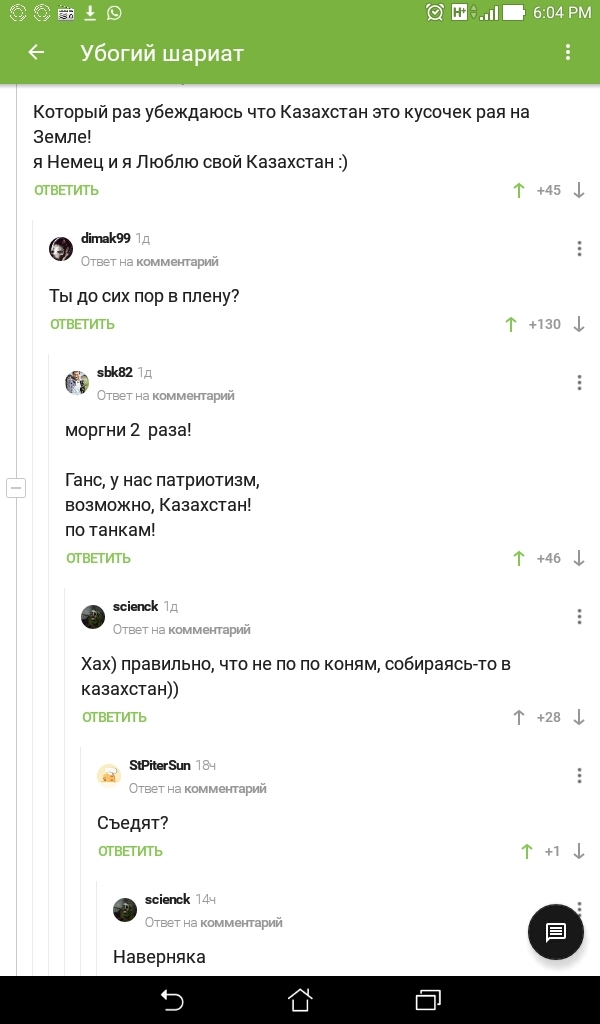Tap StPiterSun's profile avatar
Viewport: 600px width, 1024px height.
tap(108, 775)
